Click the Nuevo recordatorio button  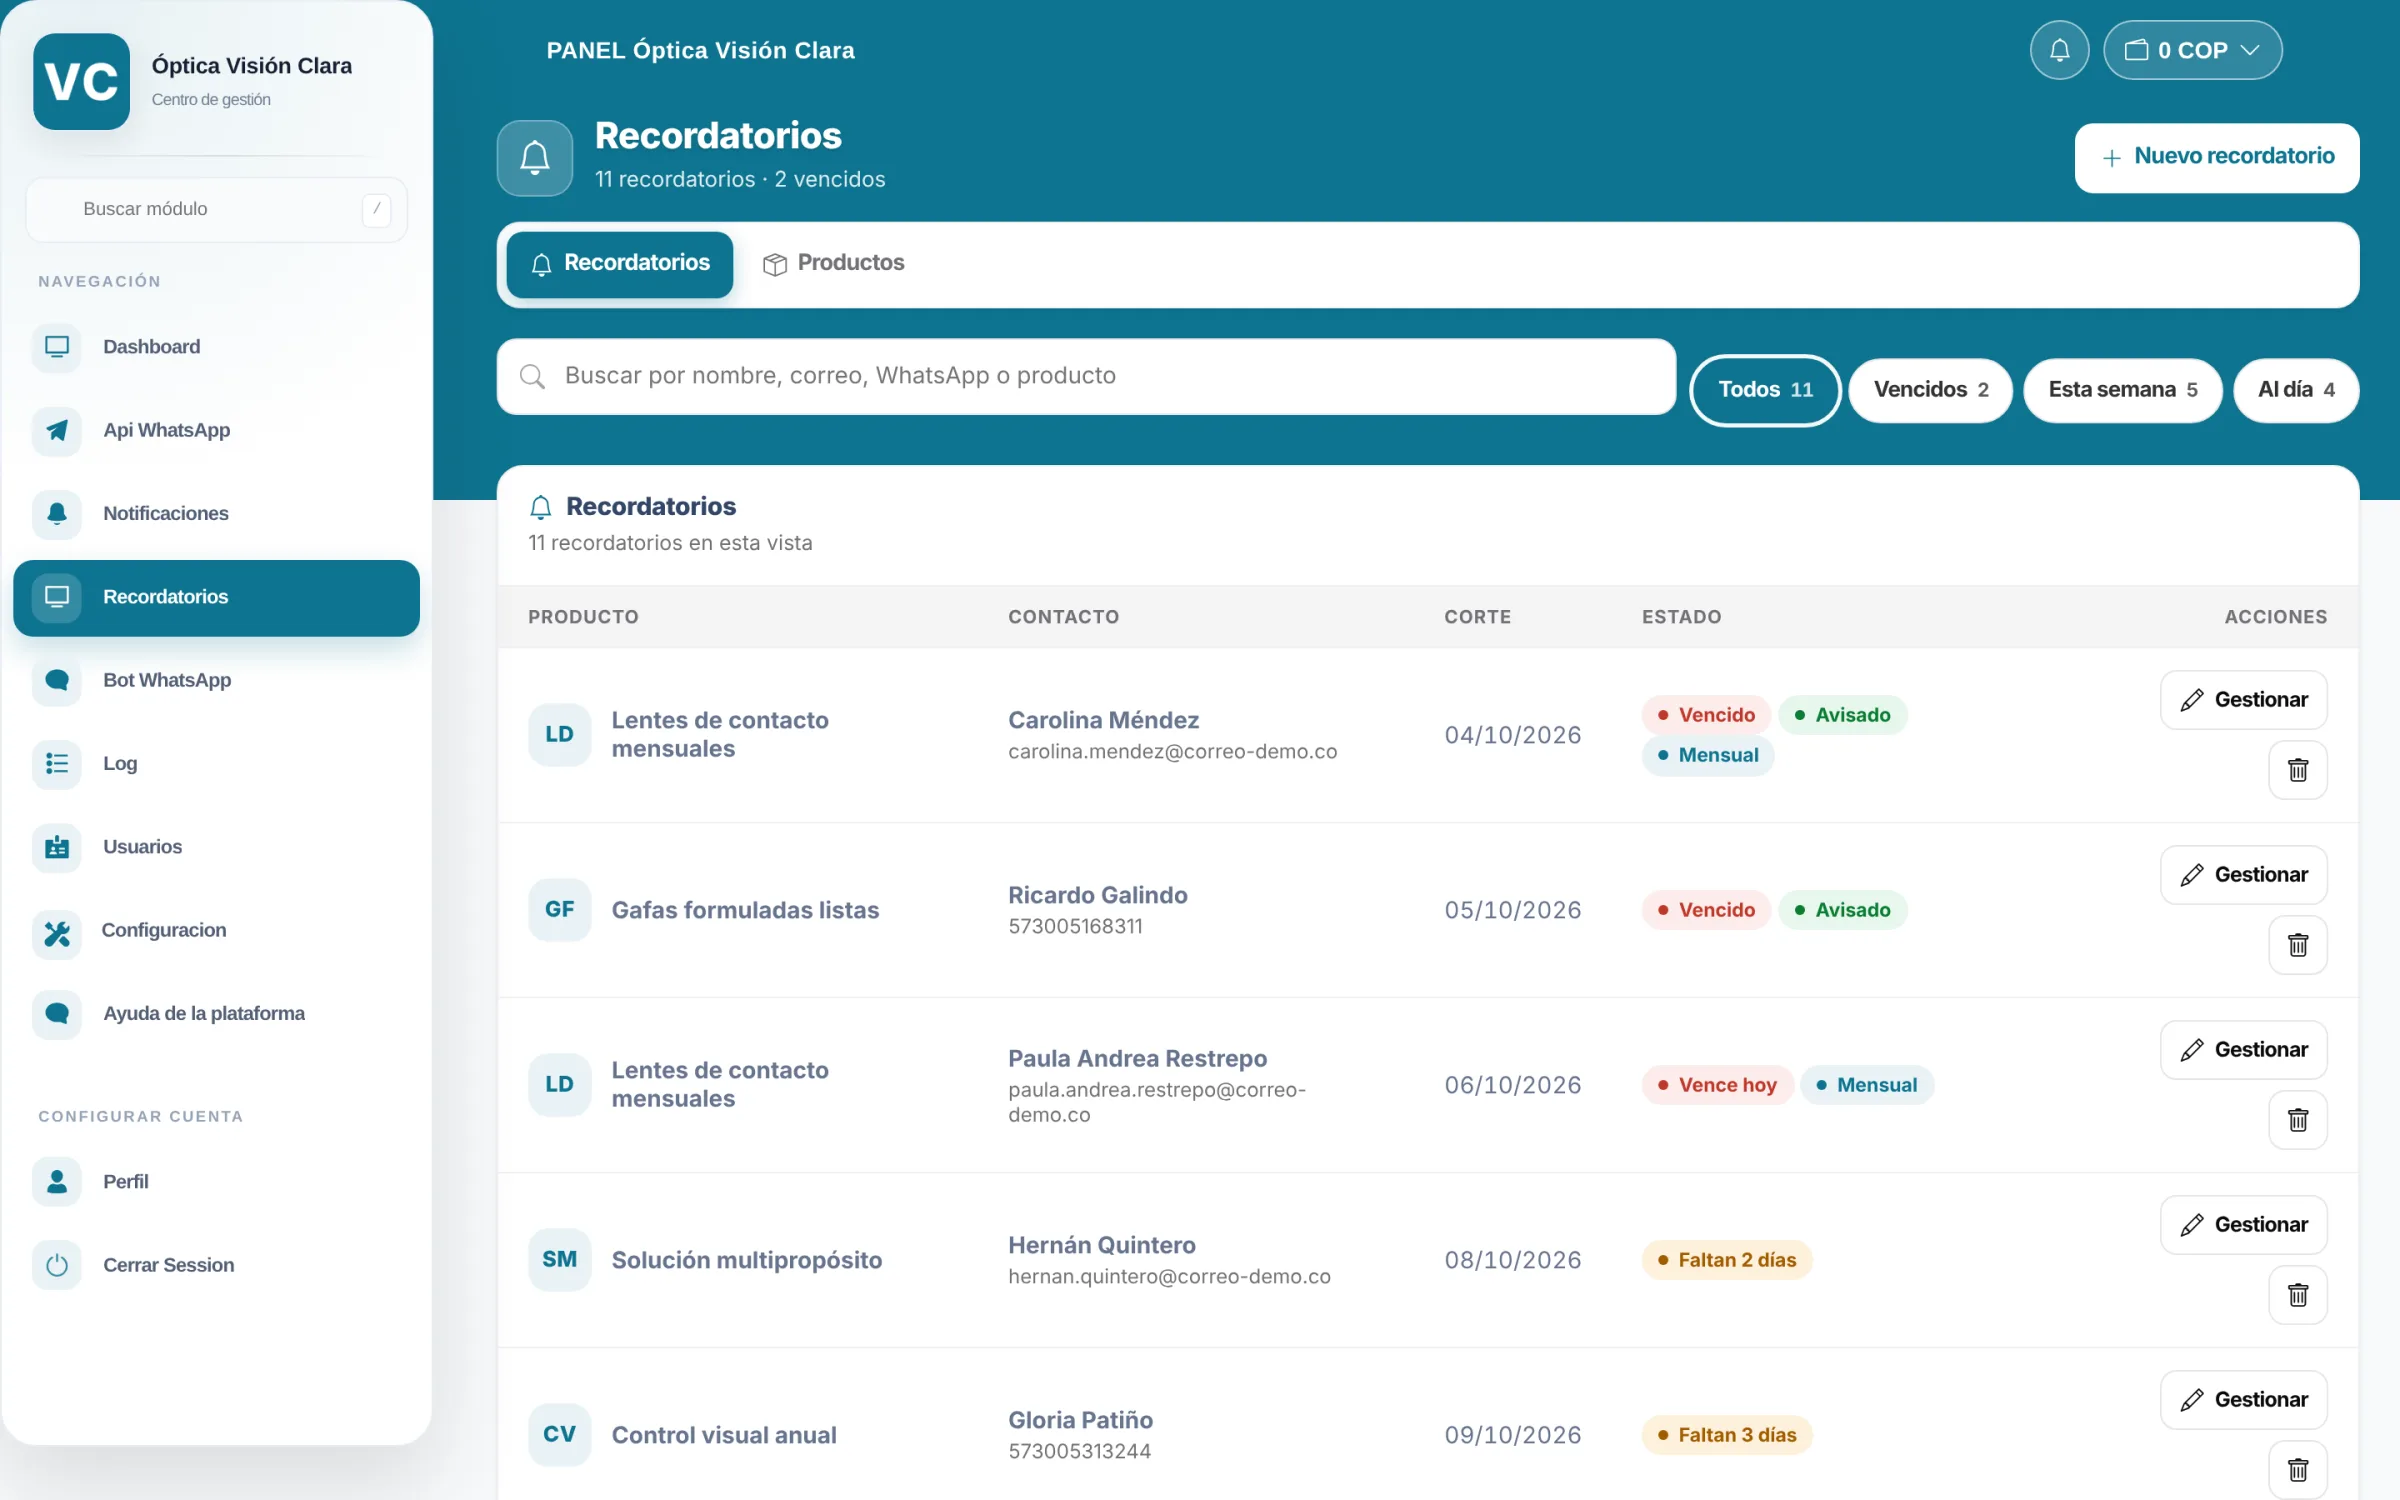pos(2217,157)
